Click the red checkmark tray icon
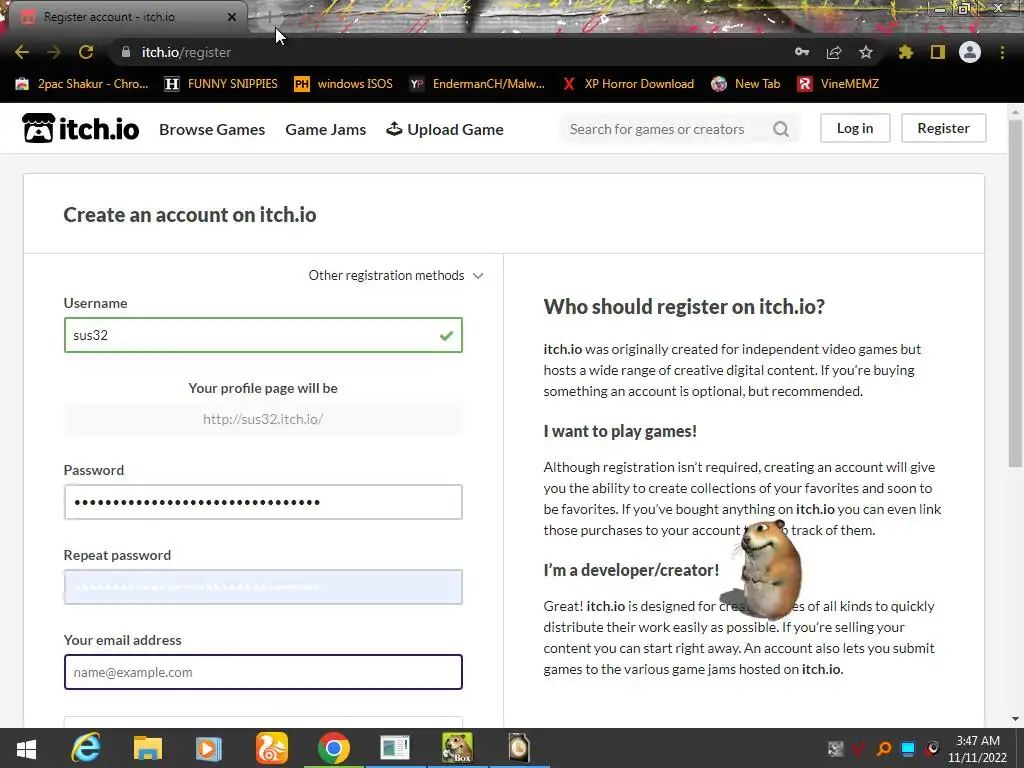Screen dimensions: 1024x768 (x=859, y=748)
